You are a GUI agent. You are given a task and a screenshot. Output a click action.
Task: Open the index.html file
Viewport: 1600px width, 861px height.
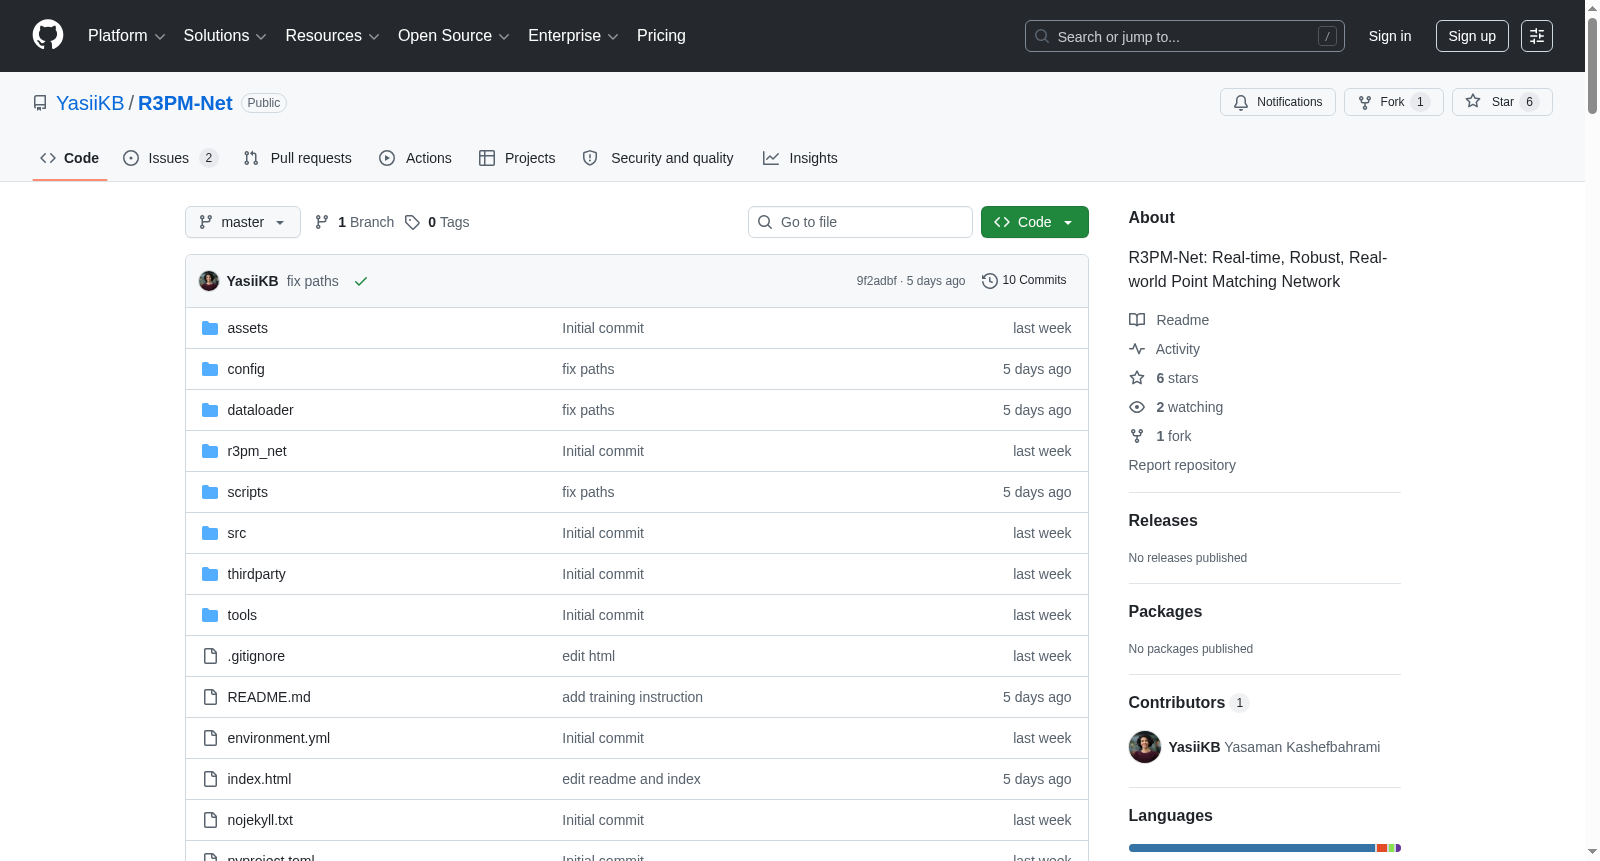click(259, 779)
